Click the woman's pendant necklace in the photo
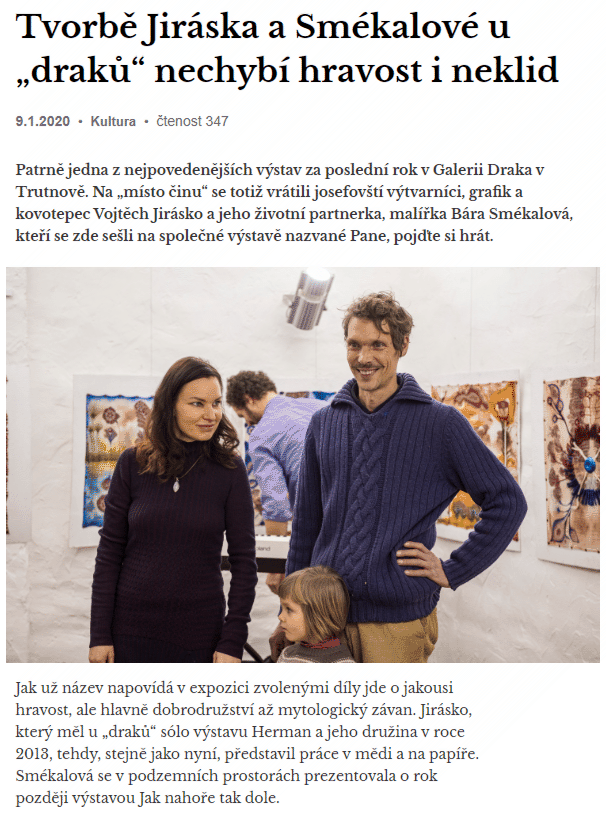Image resolution: width=606 pixels, height=813 pixels. pyautogui.click(x=176, y=486)
